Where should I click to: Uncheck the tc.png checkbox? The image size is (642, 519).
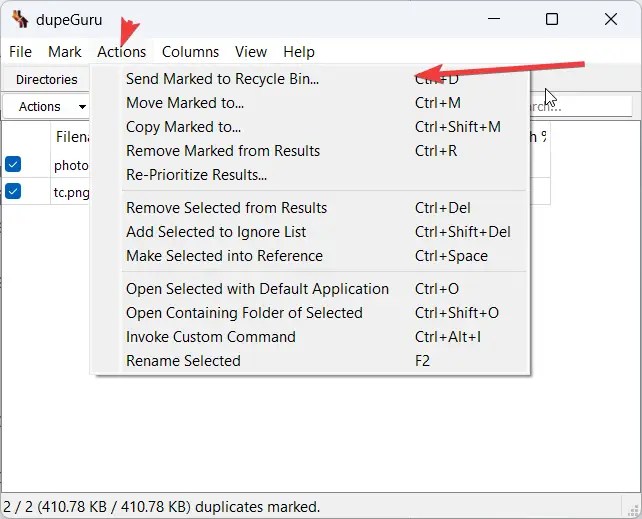tap(13, 191)
